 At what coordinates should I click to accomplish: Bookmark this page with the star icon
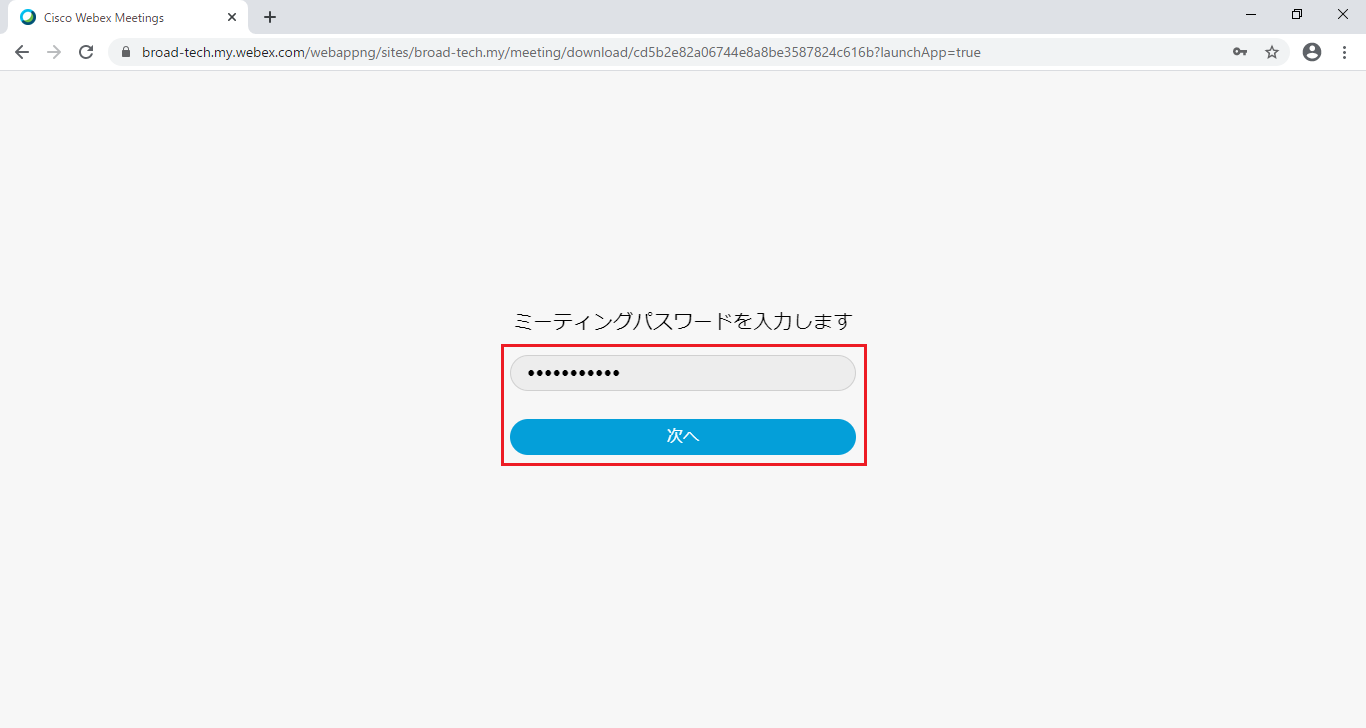(x=1272, y=52)
